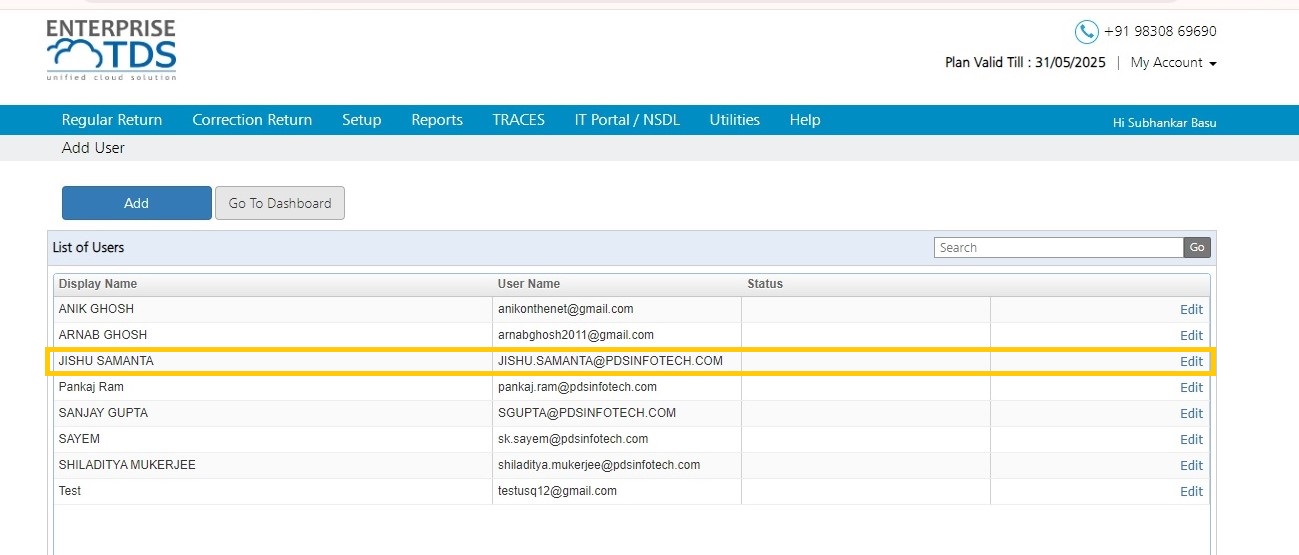Click Go To Dashboard button
The height and width of the screenshot is (555, 1299).
coord(280,203)
